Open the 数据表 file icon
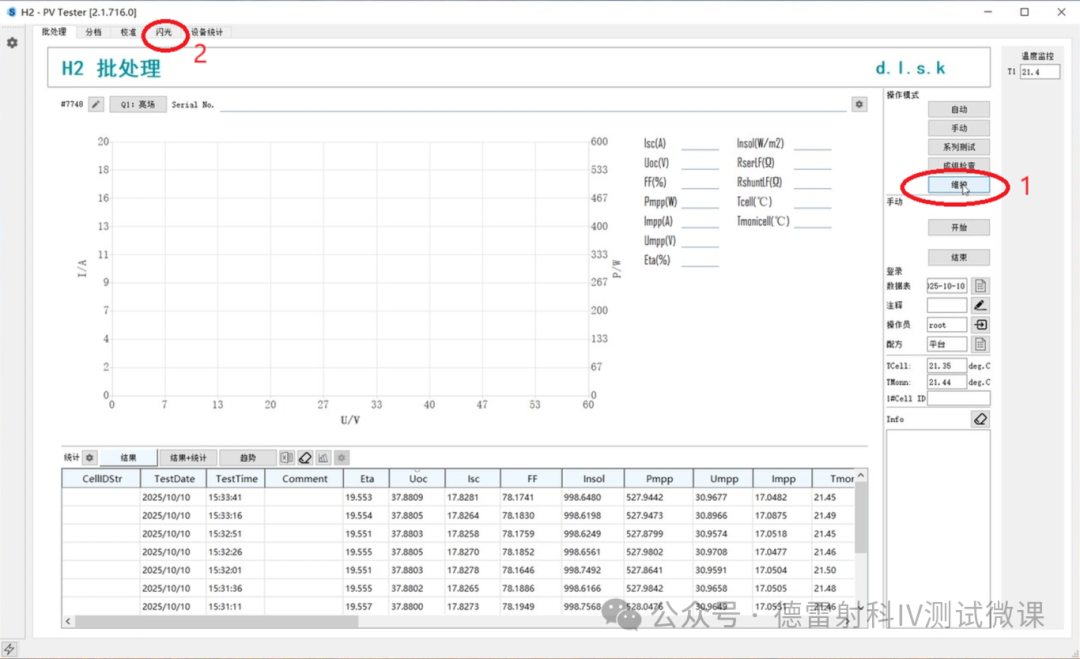This screenshot has width=1080, height=659. click(981, 286)
